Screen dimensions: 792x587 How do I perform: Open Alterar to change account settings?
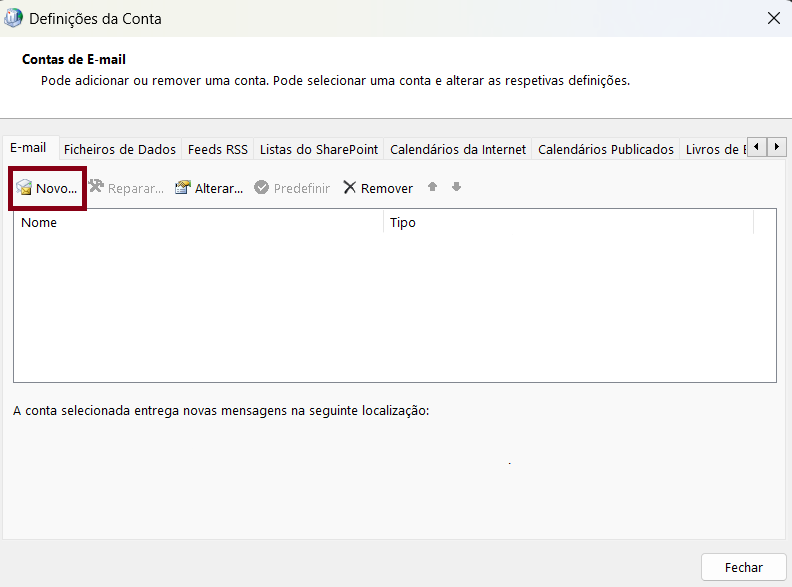click(x=209, y=188)
